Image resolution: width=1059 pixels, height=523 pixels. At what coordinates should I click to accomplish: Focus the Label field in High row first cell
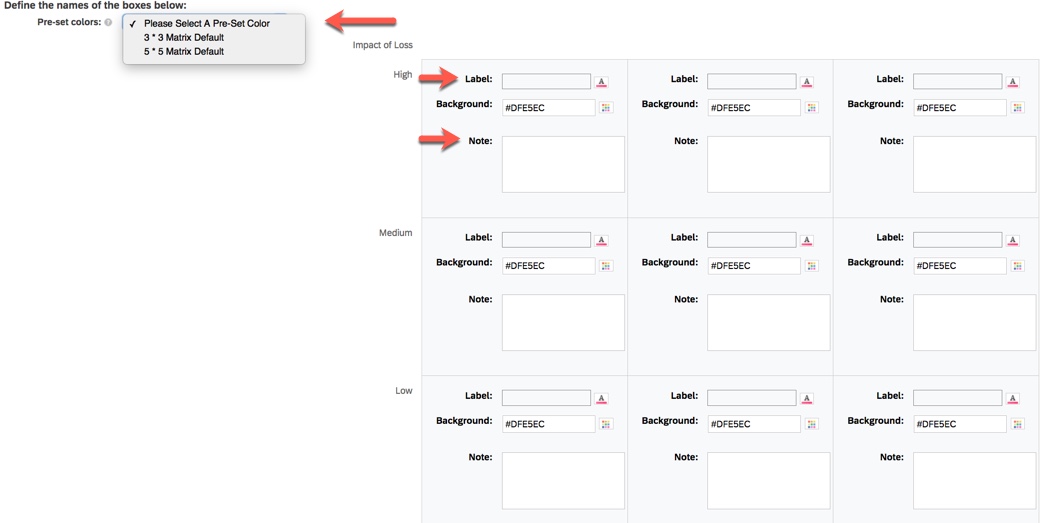(546, 82)
